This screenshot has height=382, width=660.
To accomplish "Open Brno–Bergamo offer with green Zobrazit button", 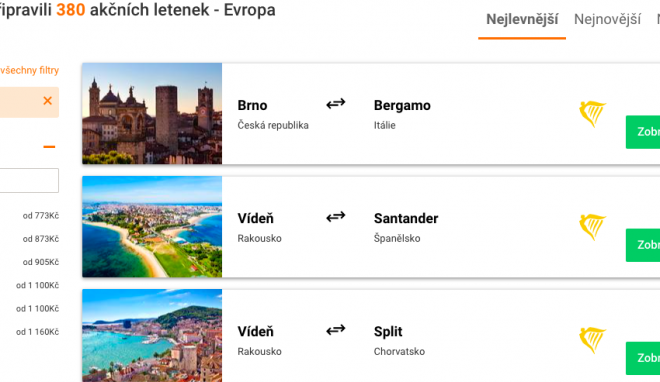I will 643,132.
